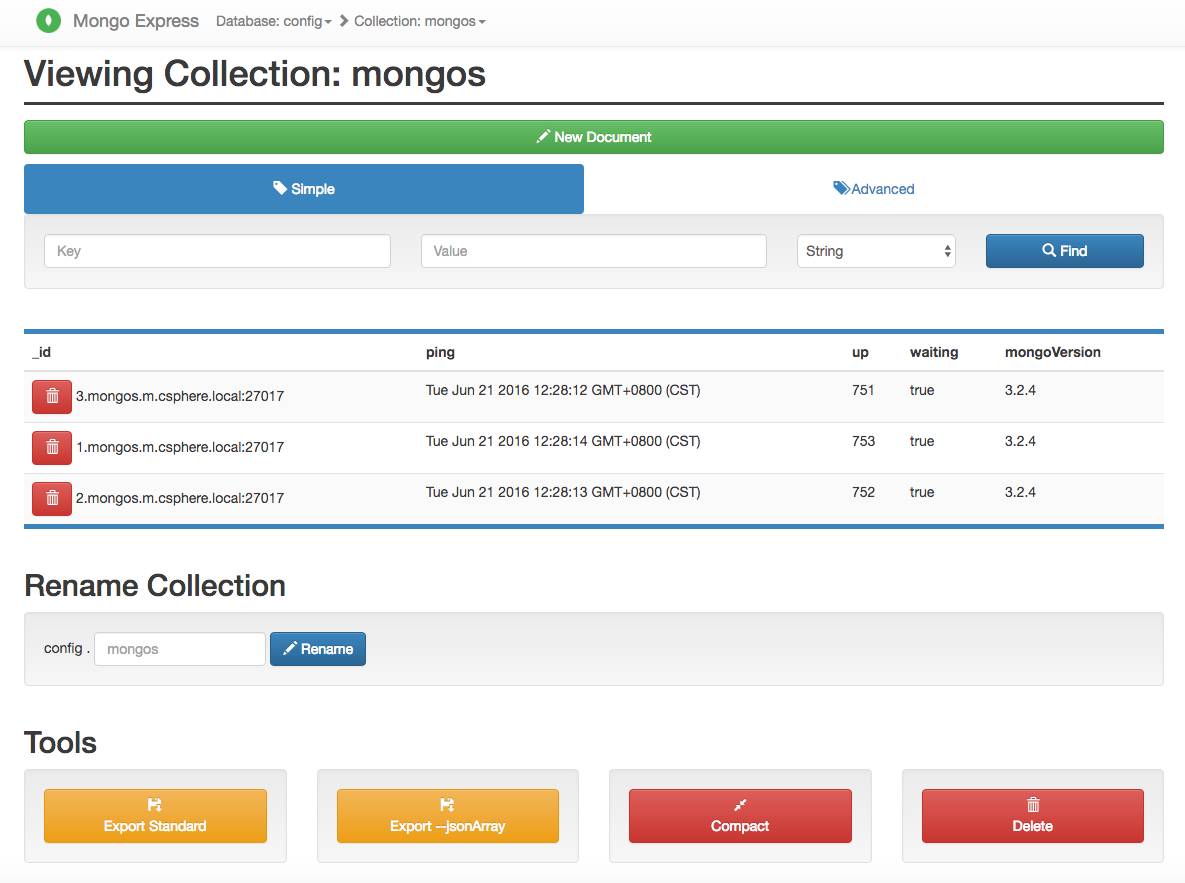
Task: Click the export icon on Export Standard
Action: pyautogui.click(x=154, y=803)
